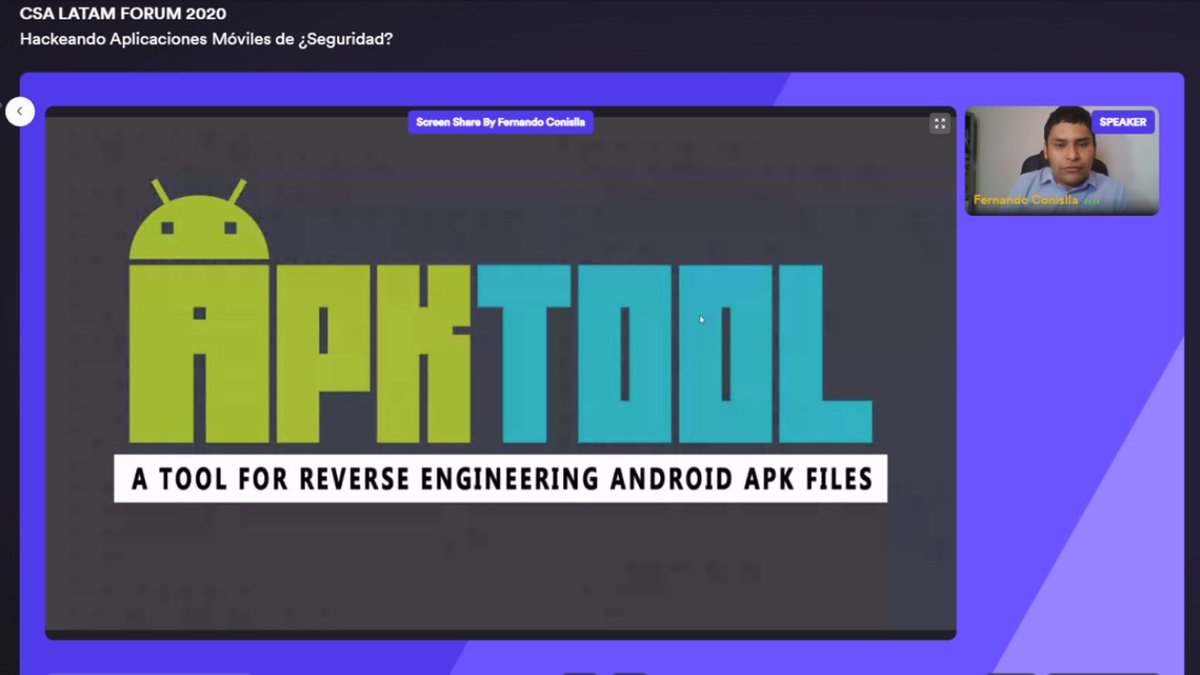Click the back arrow button
The image size is (1200, 675).
pos(20,111)
